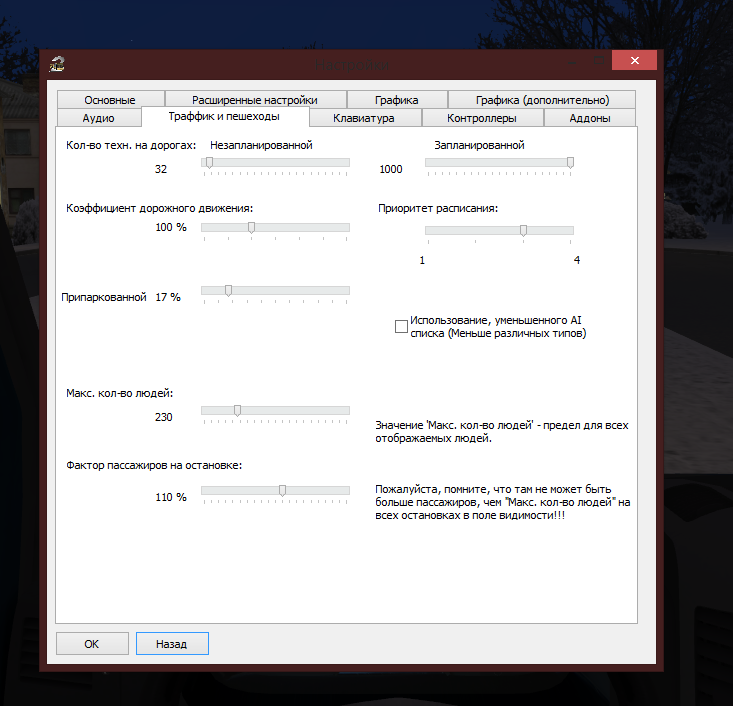Switch to Расширенные настройки tab
733x706 pixels.
[255, 100]
